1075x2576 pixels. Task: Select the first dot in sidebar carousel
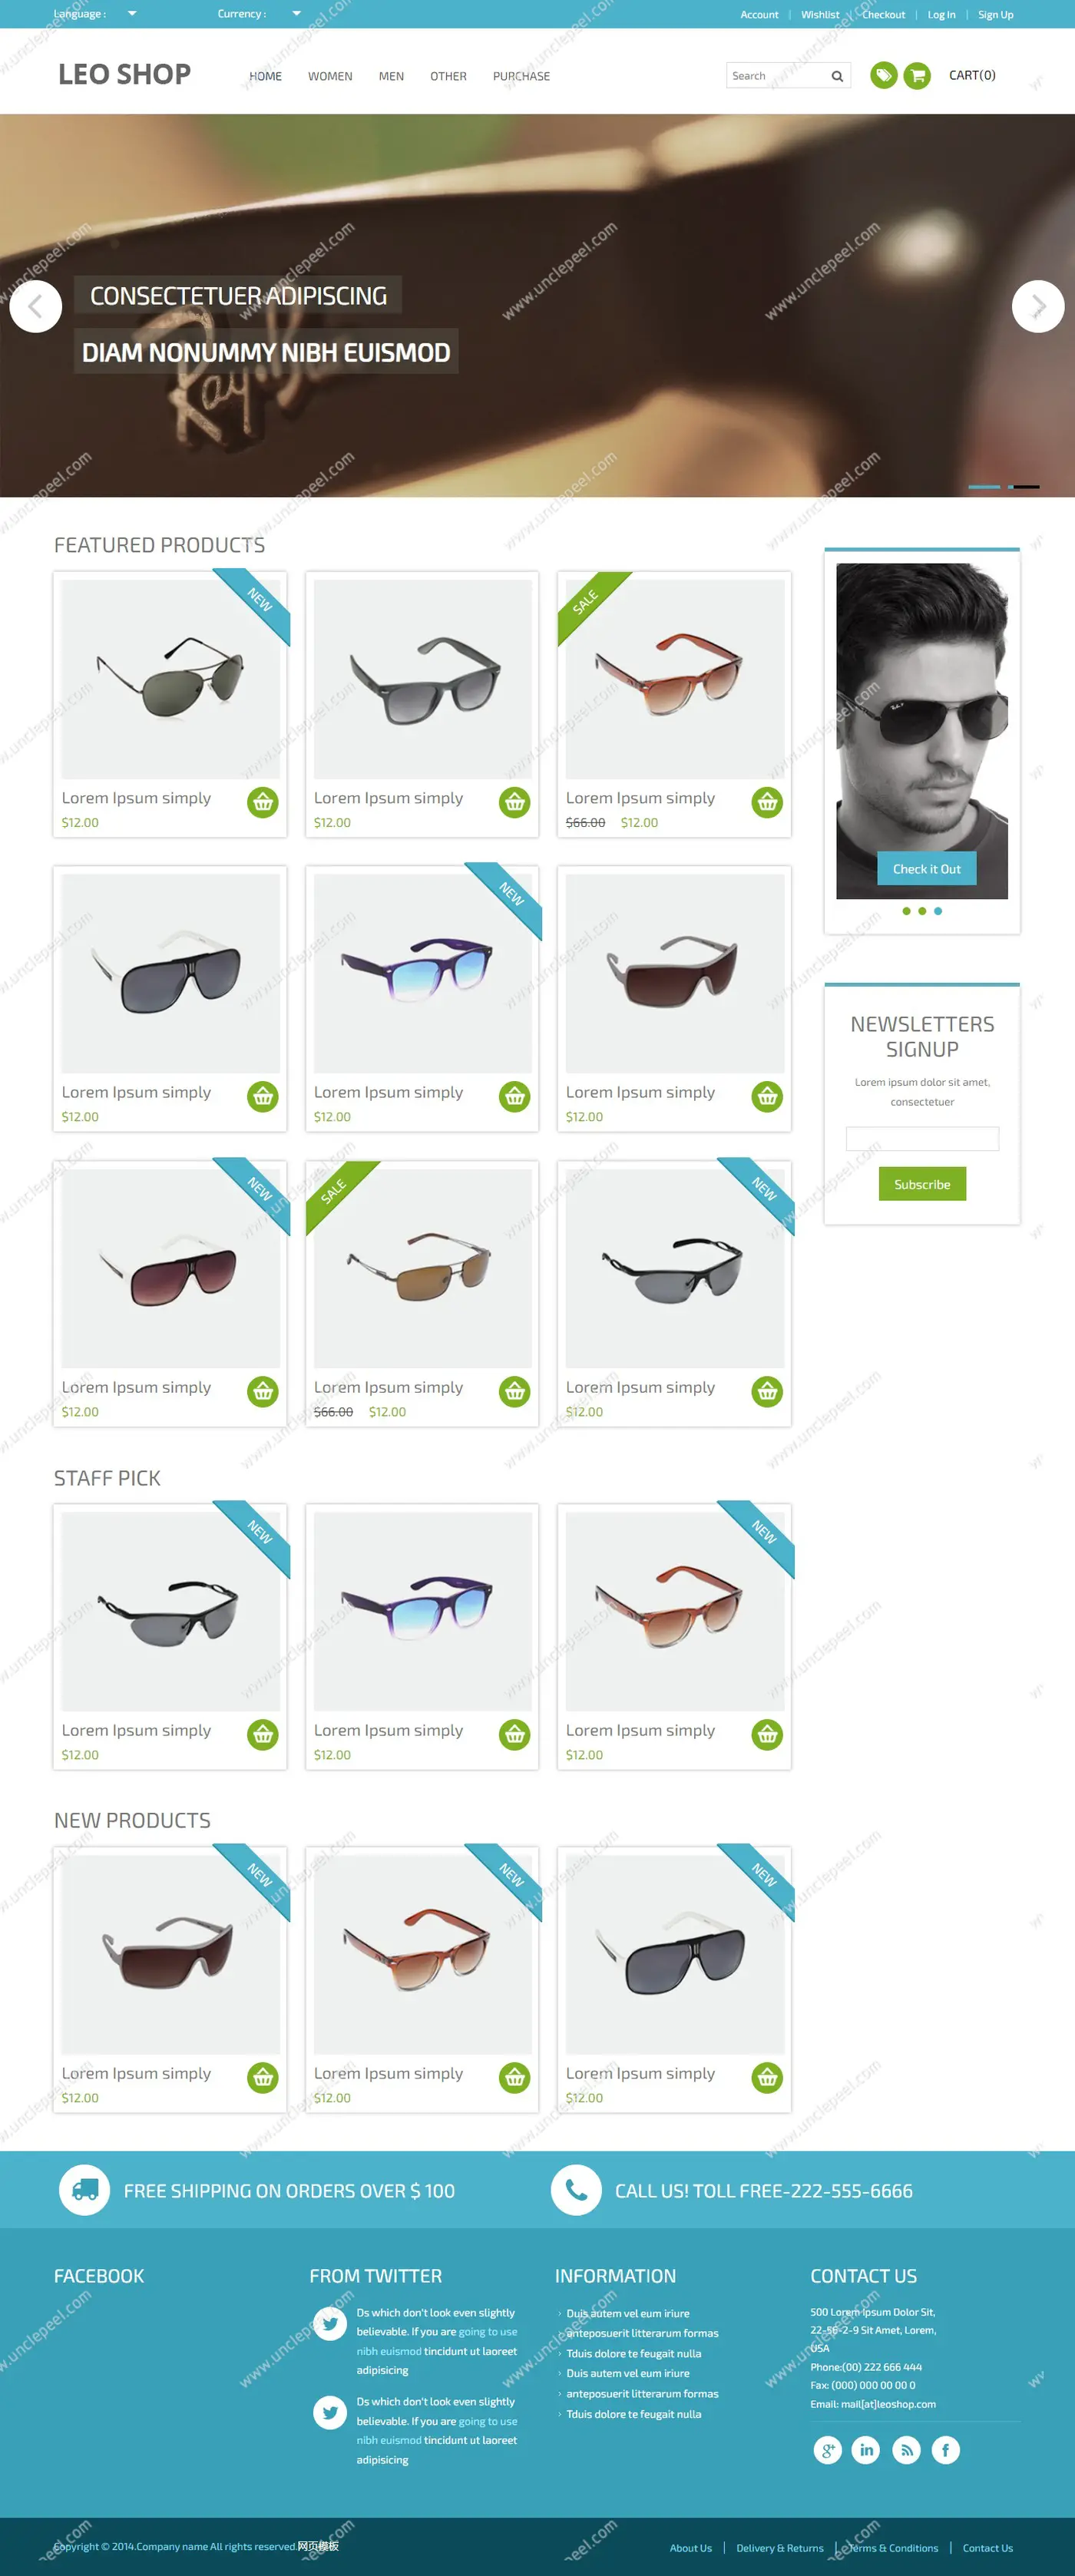(906, 911)
